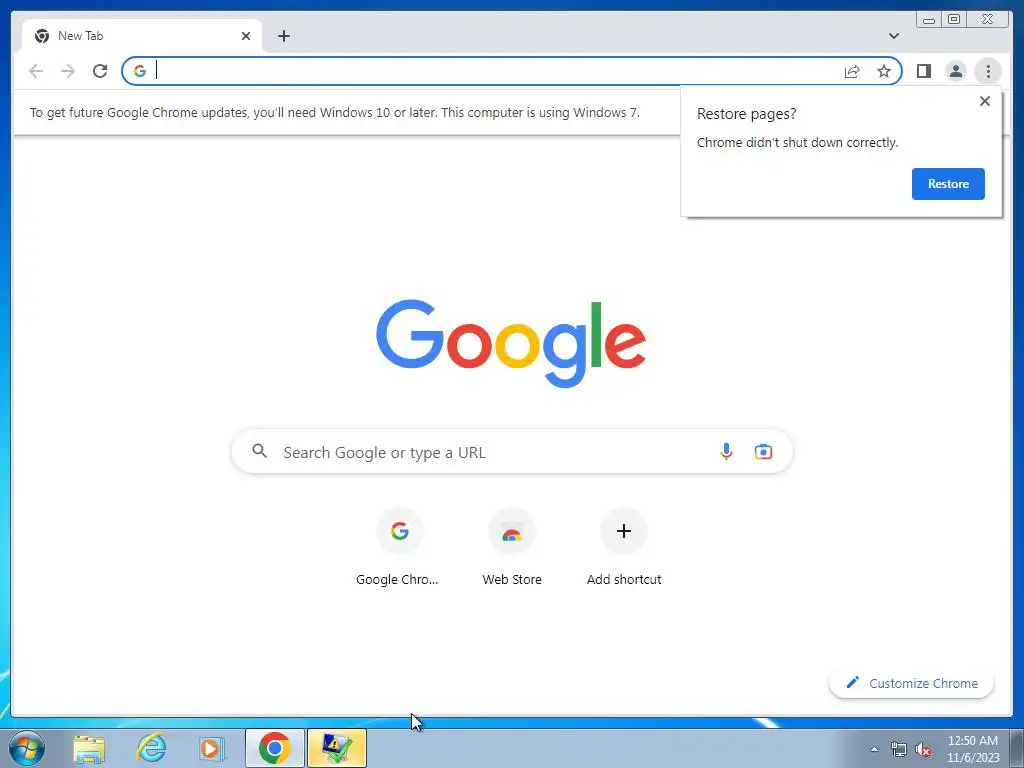The width and height of the screenshot is (1024, 768).
Task: Launch Internet Explorer from the taskbar
Action: coord(151,748)
